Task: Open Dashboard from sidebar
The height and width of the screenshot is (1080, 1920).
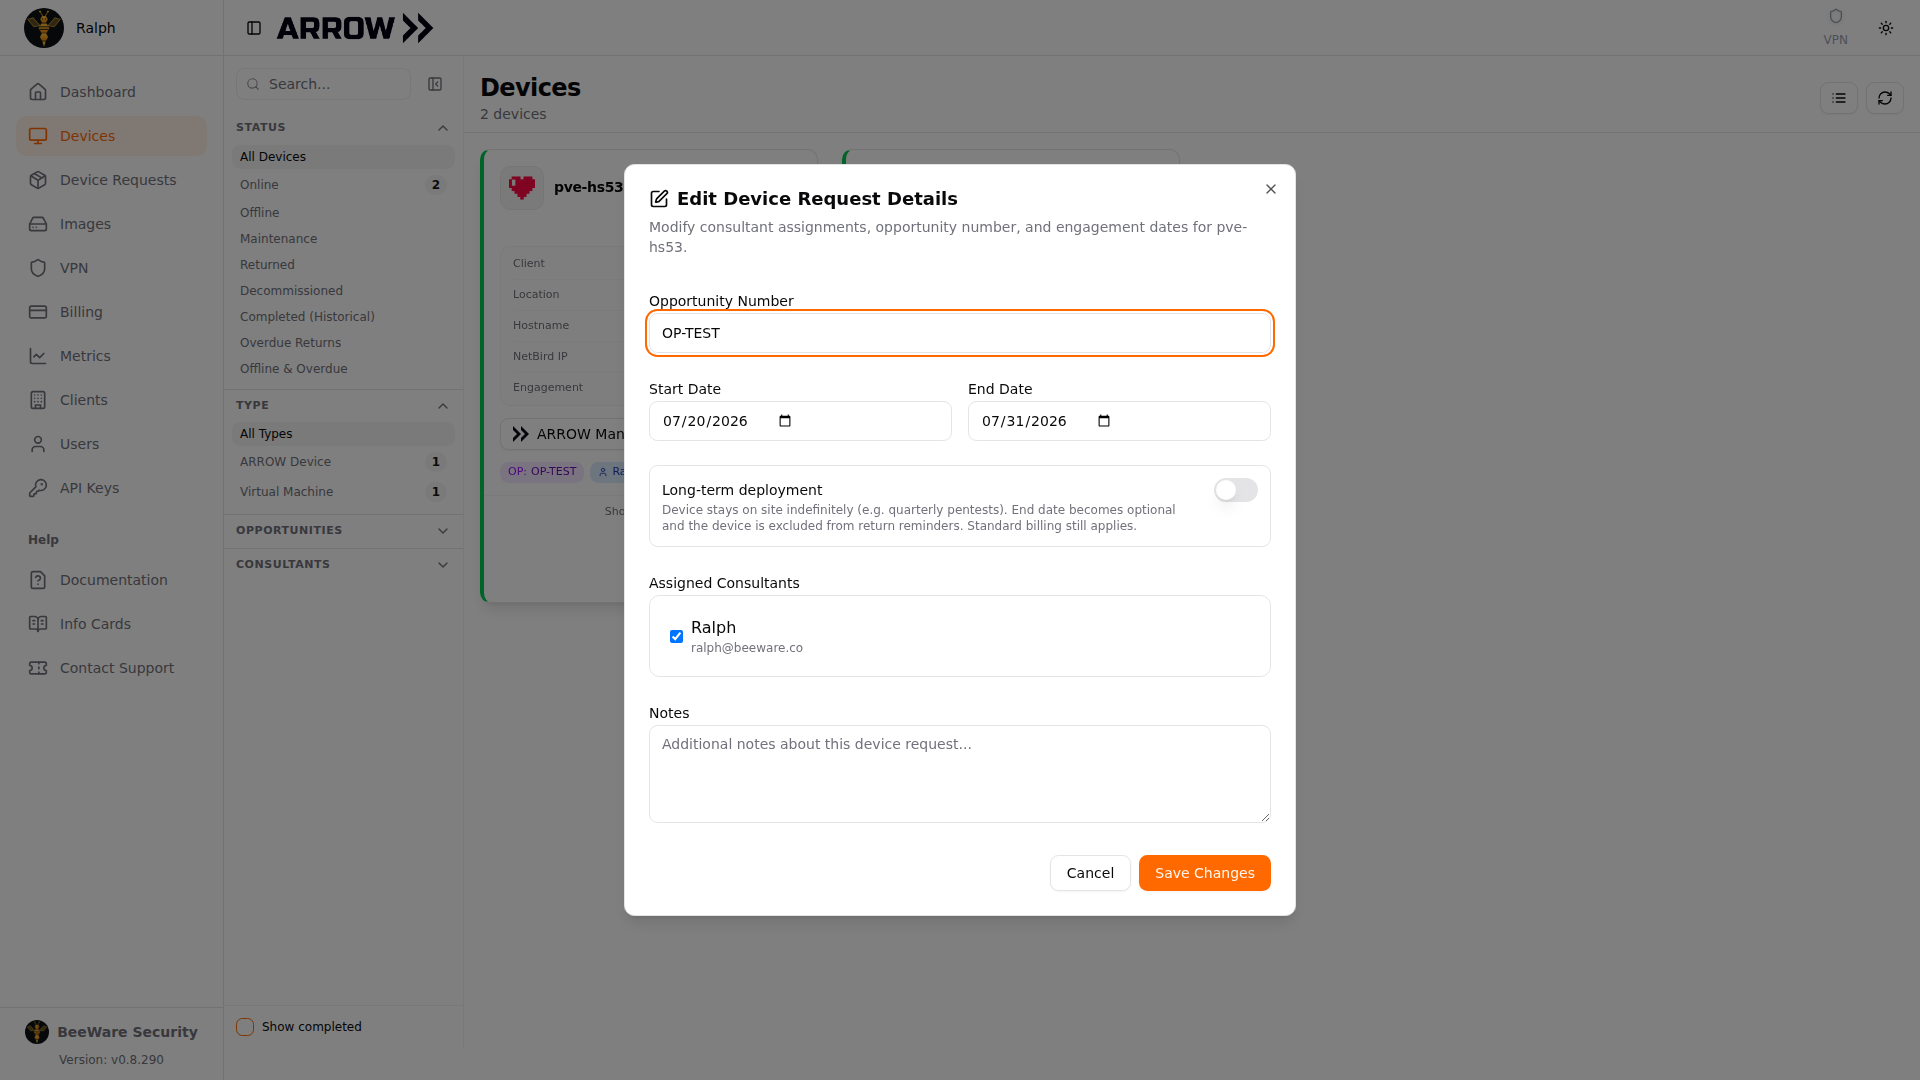Action: click(x=111, y=92)
